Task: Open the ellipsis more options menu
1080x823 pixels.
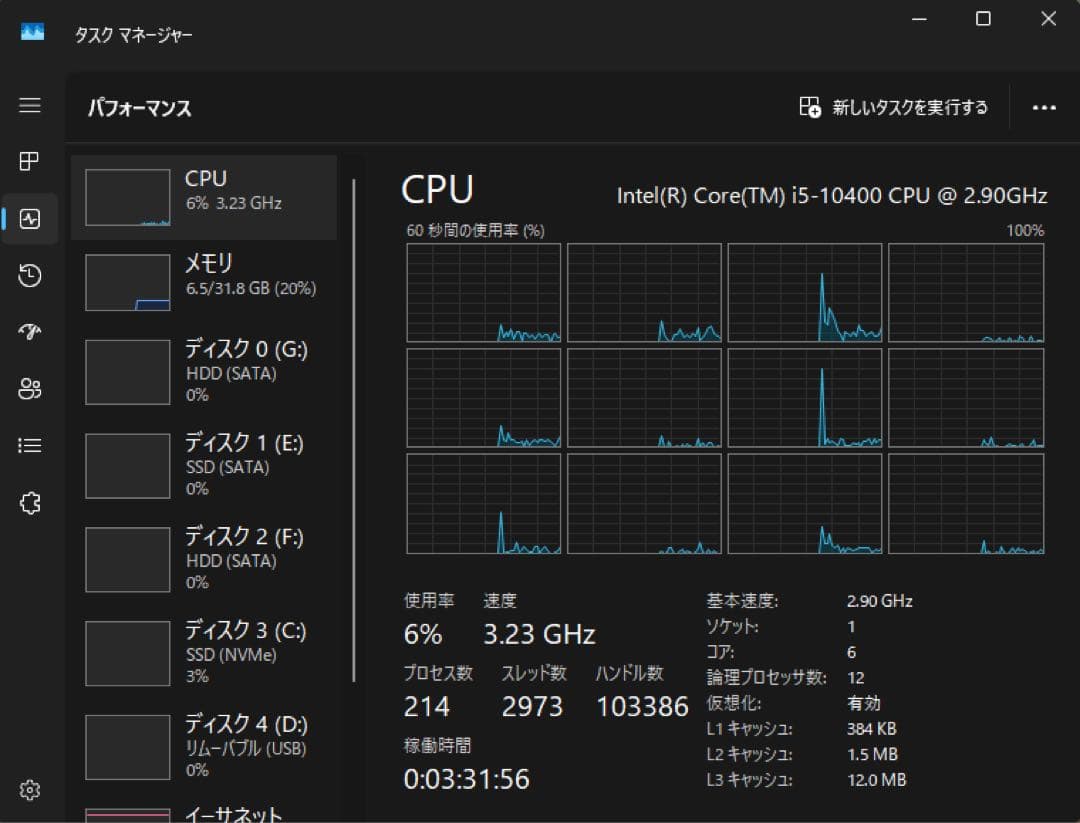Action: coord(1044,107)
